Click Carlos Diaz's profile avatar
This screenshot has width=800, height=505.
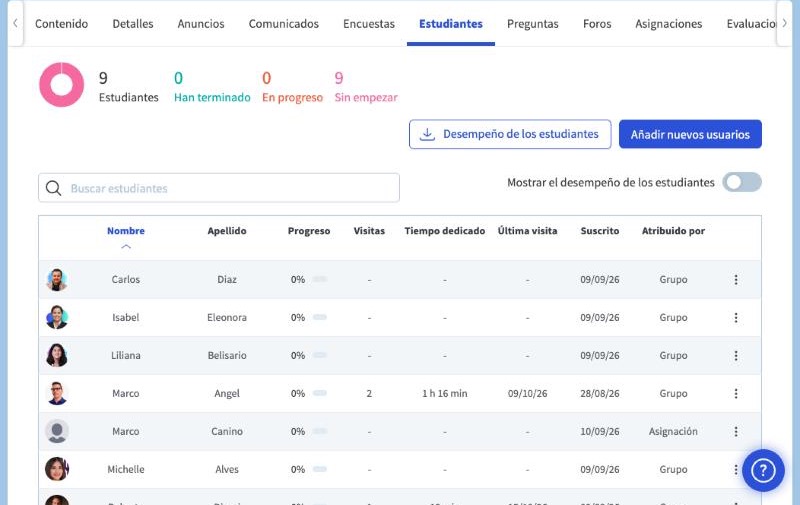[x=57, y=280]
